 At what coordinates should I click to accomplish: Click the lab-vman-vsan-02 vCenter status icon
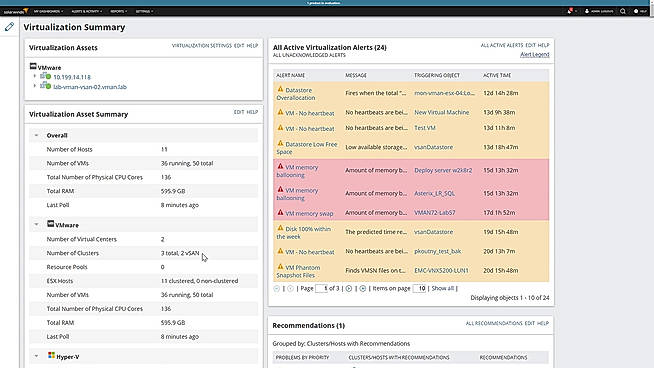(x=45, y=86)
